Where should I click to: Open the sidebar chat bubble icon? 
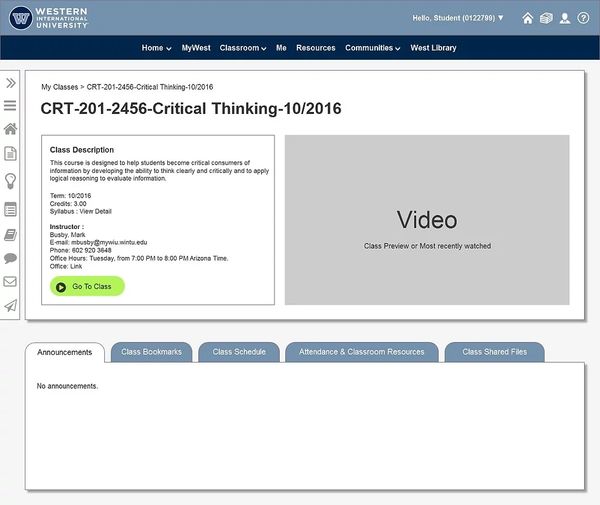10,258
